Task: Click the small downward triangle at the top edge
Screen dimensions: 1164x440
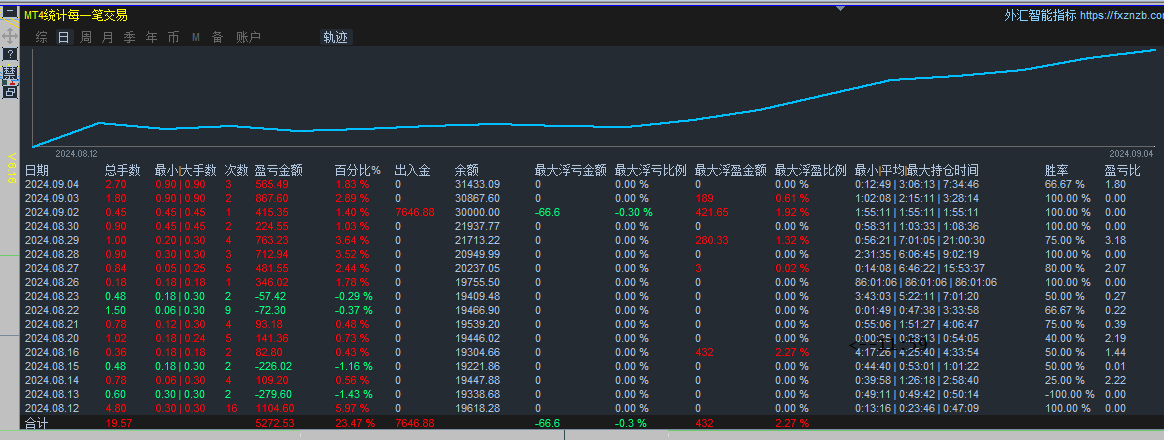Action: [x=840, y=8]
